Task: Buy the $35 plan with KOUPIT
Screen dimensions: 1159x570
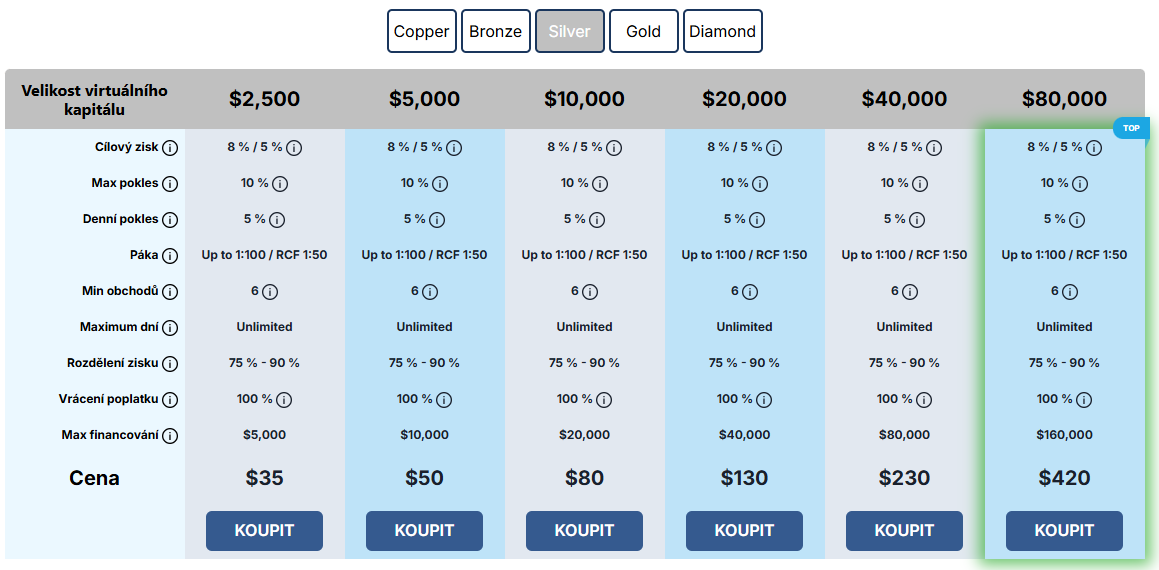Action: [x=265, y=531]
